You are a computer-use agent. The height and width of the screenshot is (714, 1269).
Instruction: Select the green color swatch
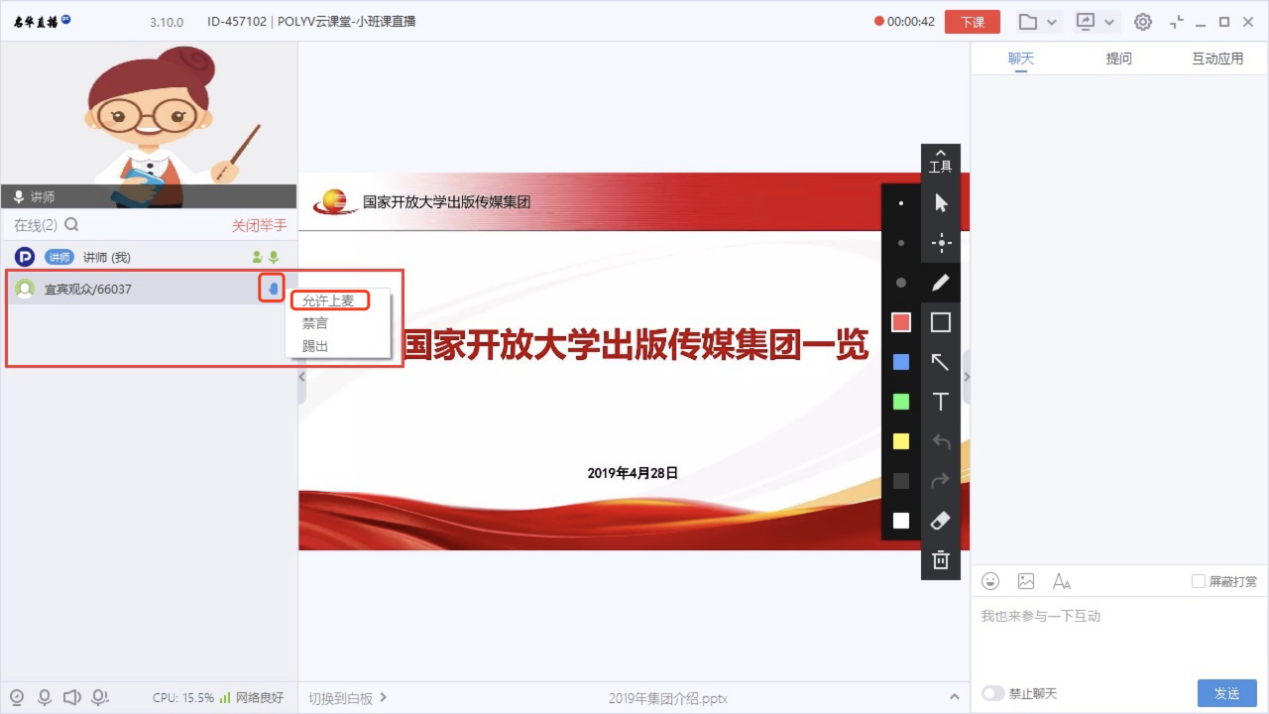tap(901, 402)
